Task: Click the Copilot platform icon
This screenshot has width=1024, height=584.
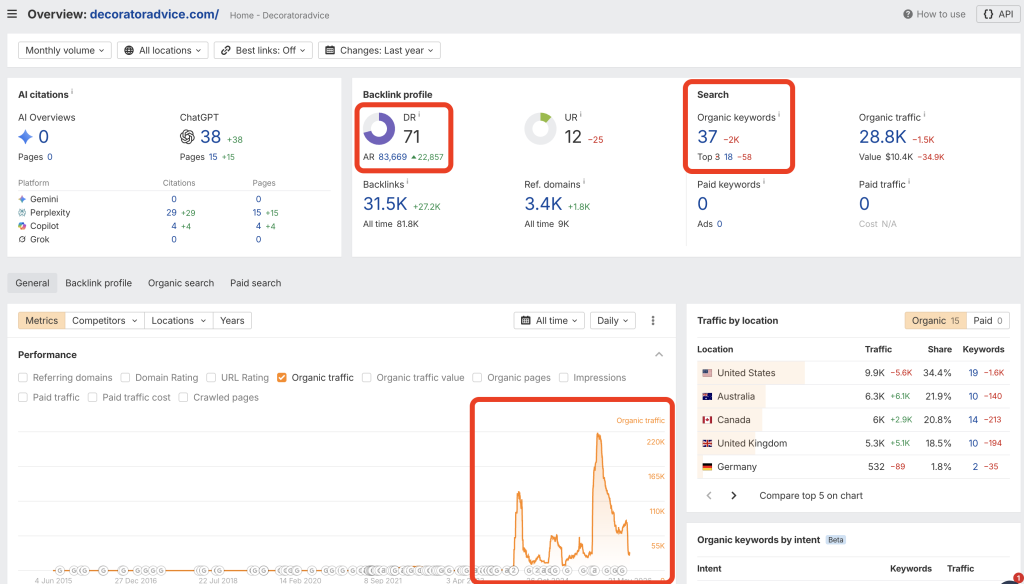Action: [x=22, y=225]
